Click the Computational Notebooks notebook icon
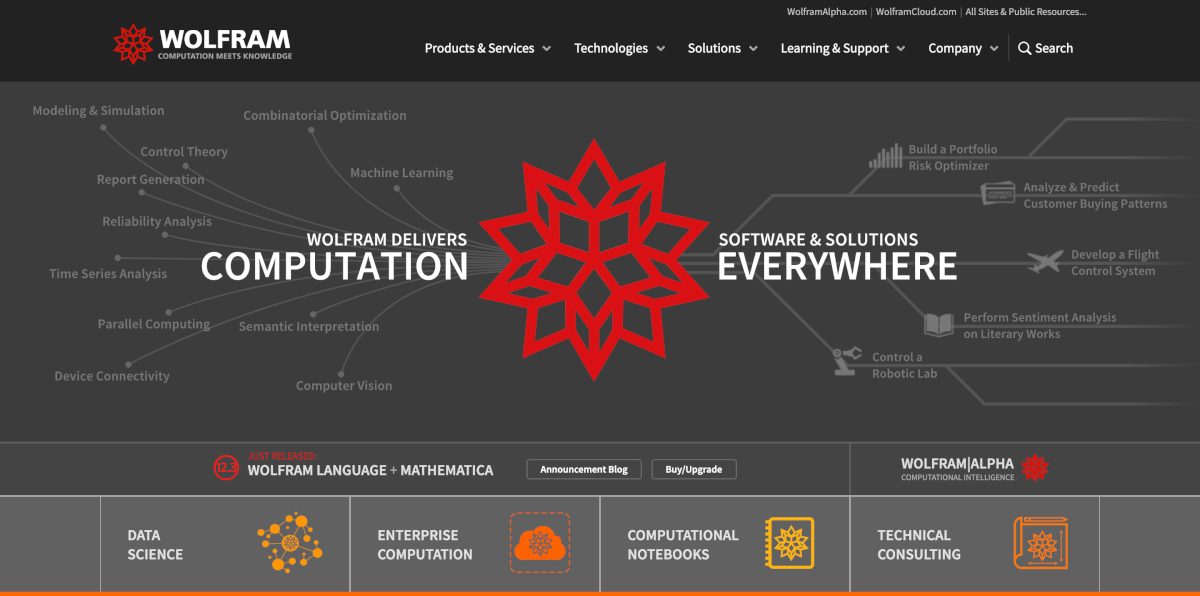 click(x=789, y=543)
